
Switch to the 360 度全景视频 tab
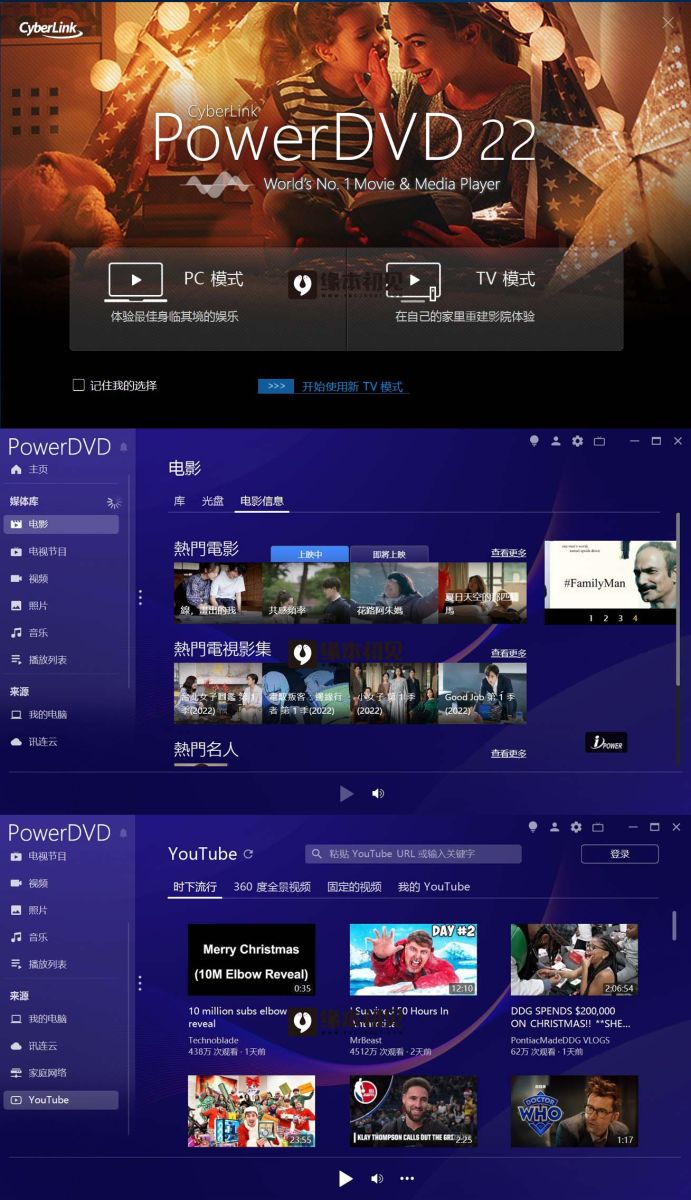tap(272, 886)
